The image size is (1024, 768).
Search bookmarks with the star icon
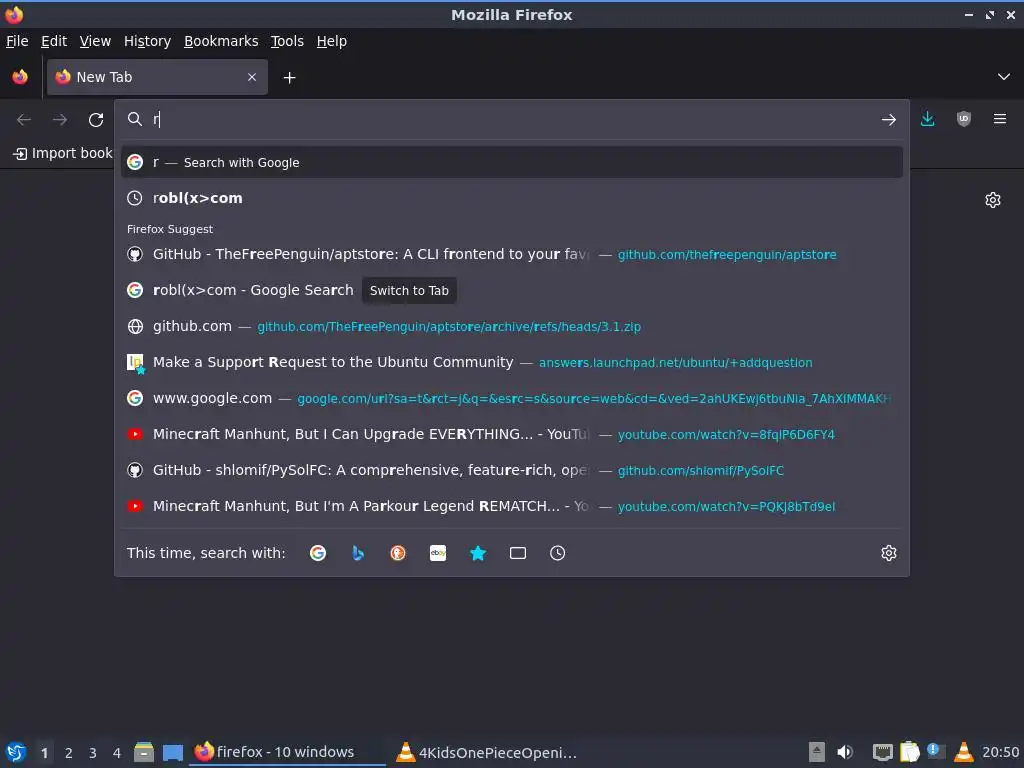pyautogui.click(x=478, y=553)
